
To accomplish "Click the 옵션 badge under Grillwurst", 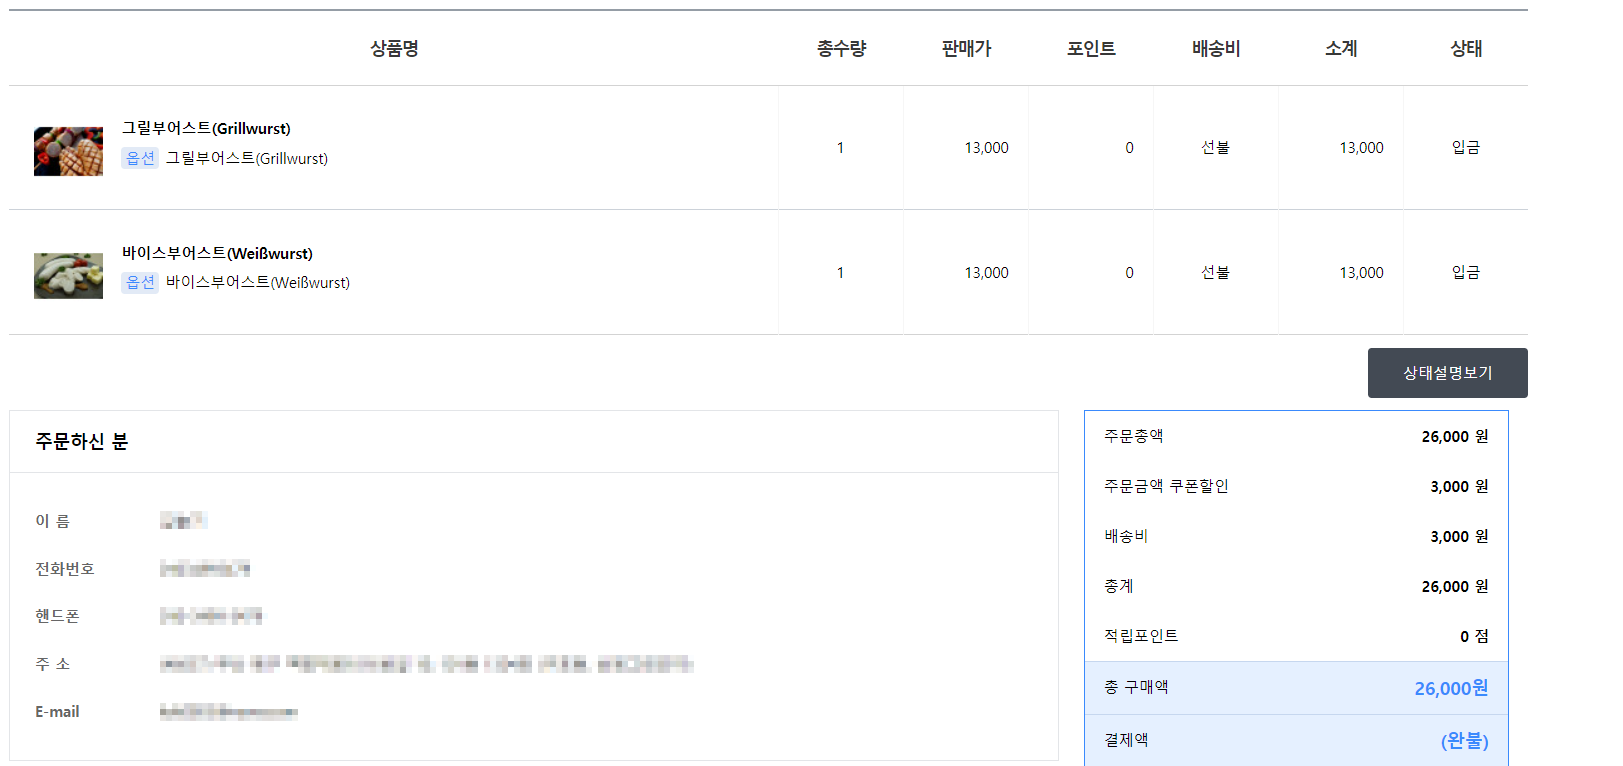I will (x=140, y=158).
